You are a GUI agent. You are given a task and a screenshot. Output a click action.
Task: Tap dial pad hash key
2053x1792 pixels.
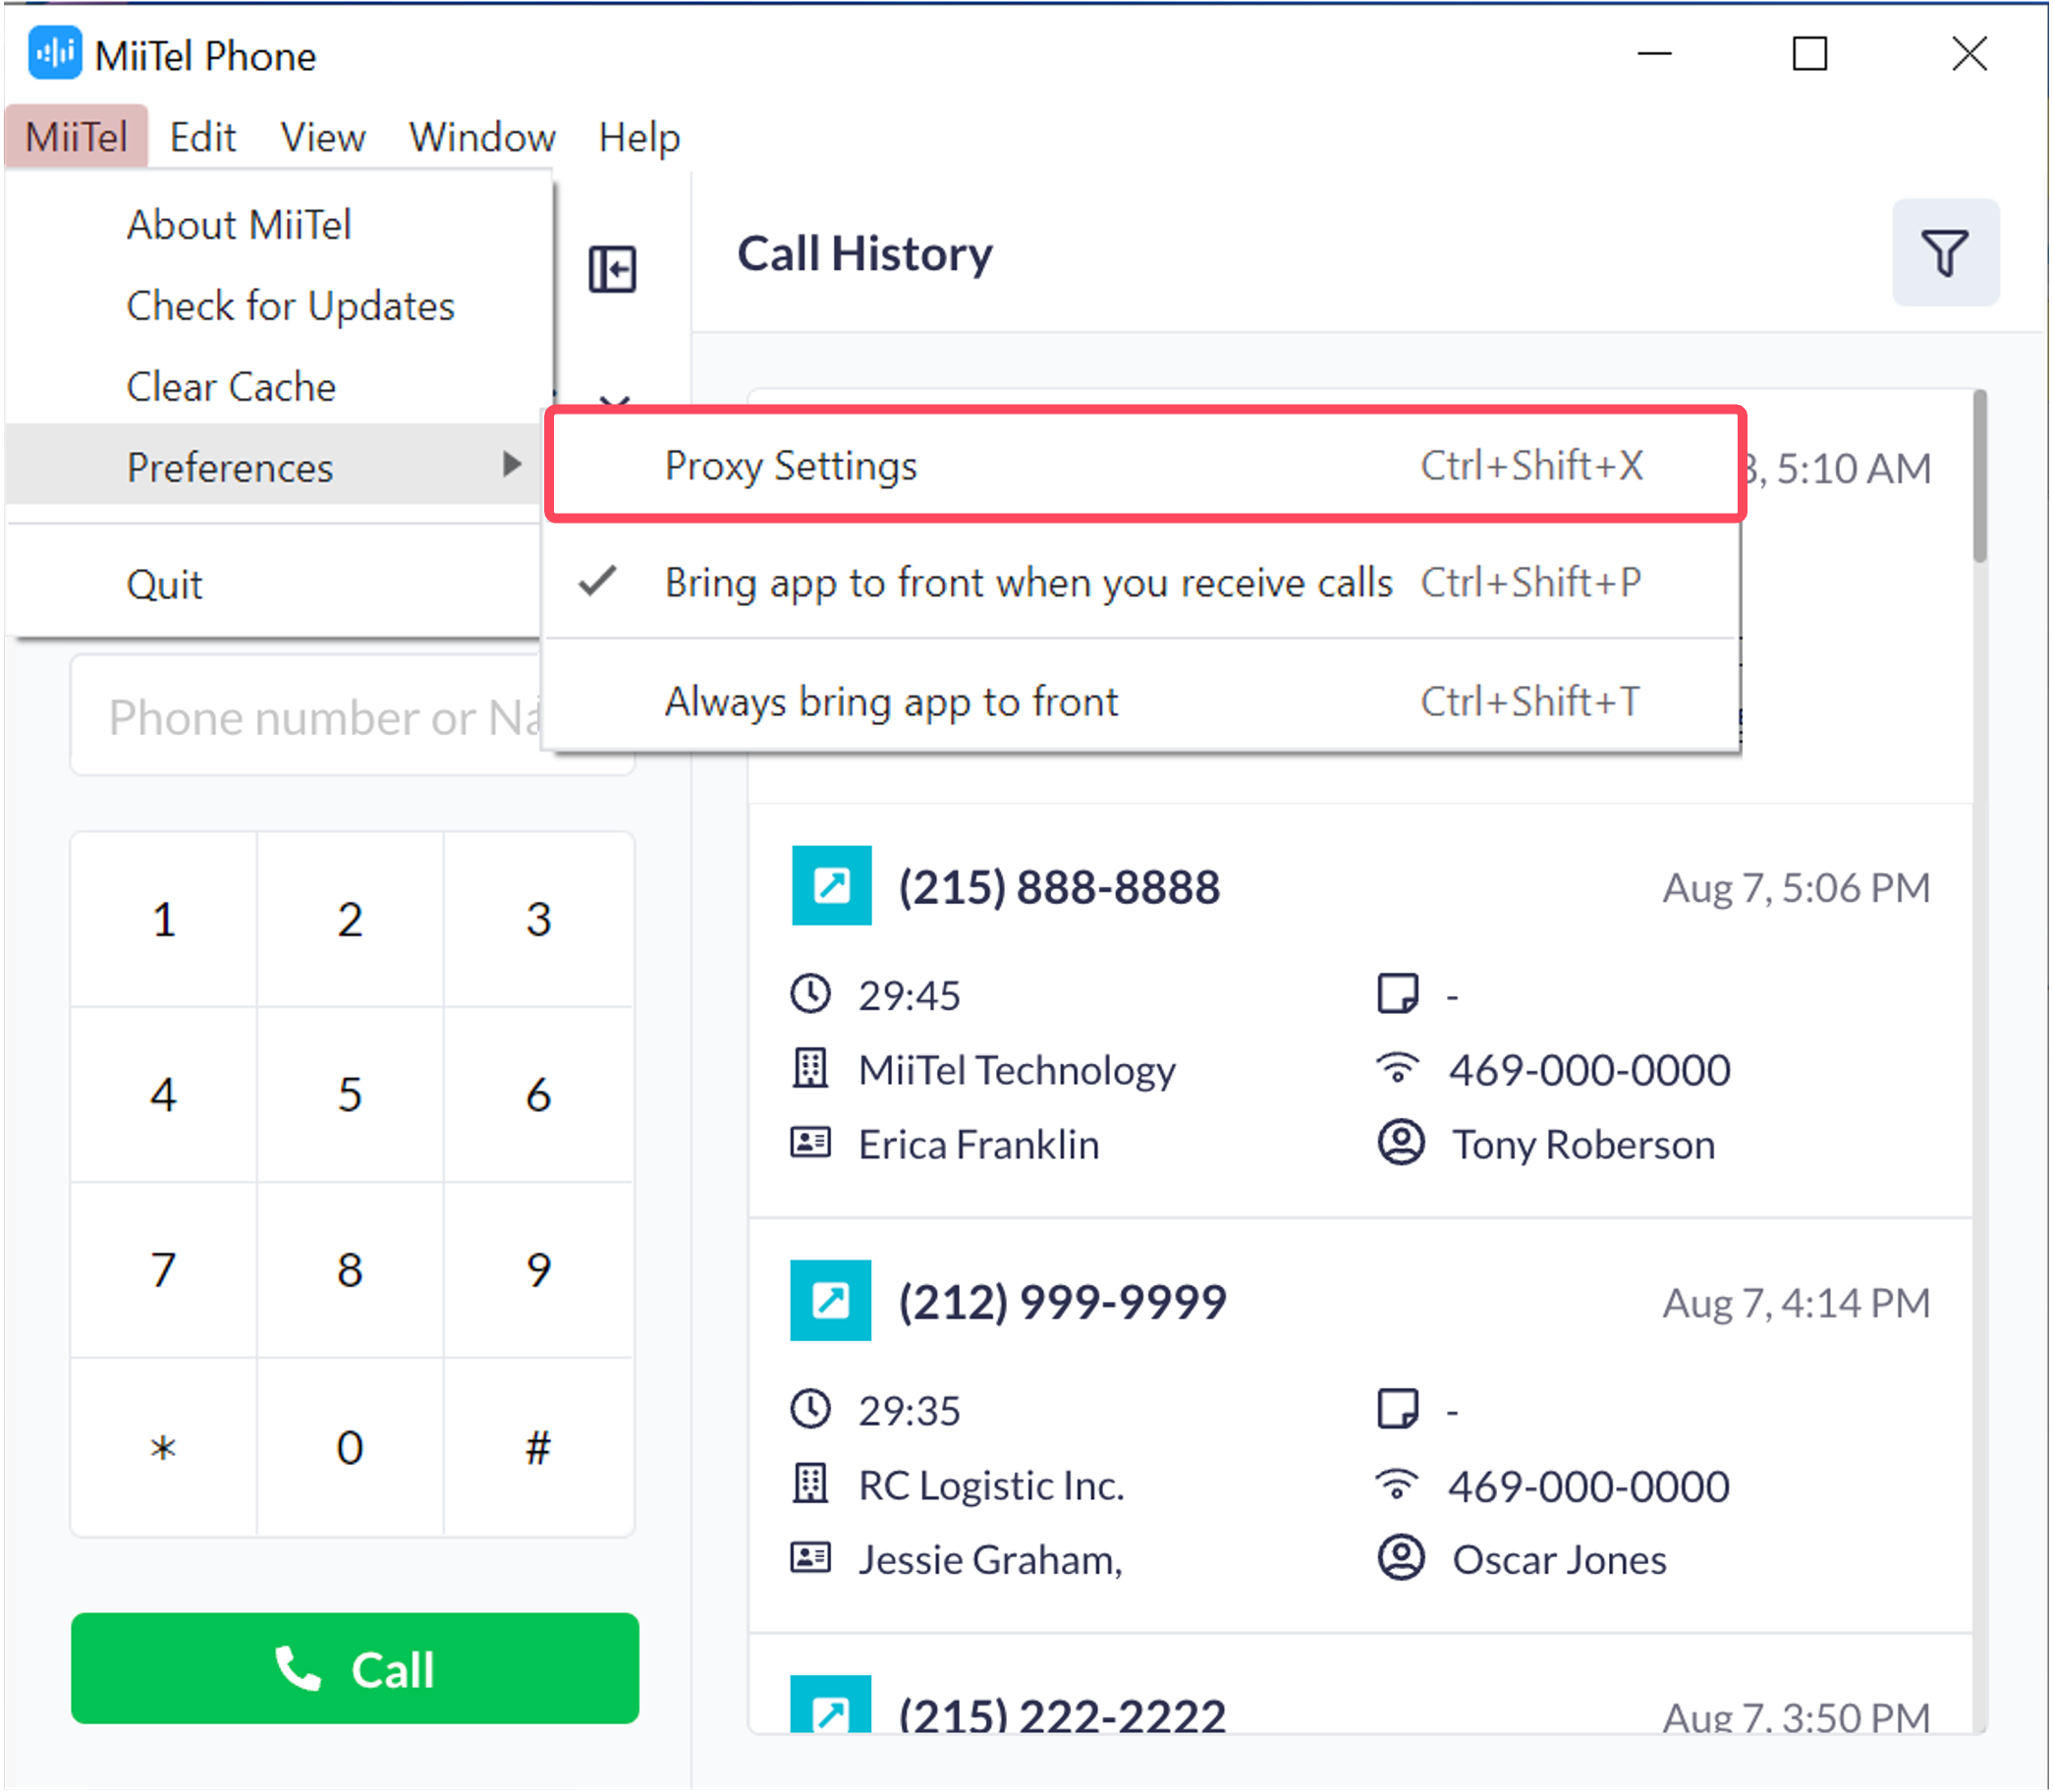(x=539, y=1447)
